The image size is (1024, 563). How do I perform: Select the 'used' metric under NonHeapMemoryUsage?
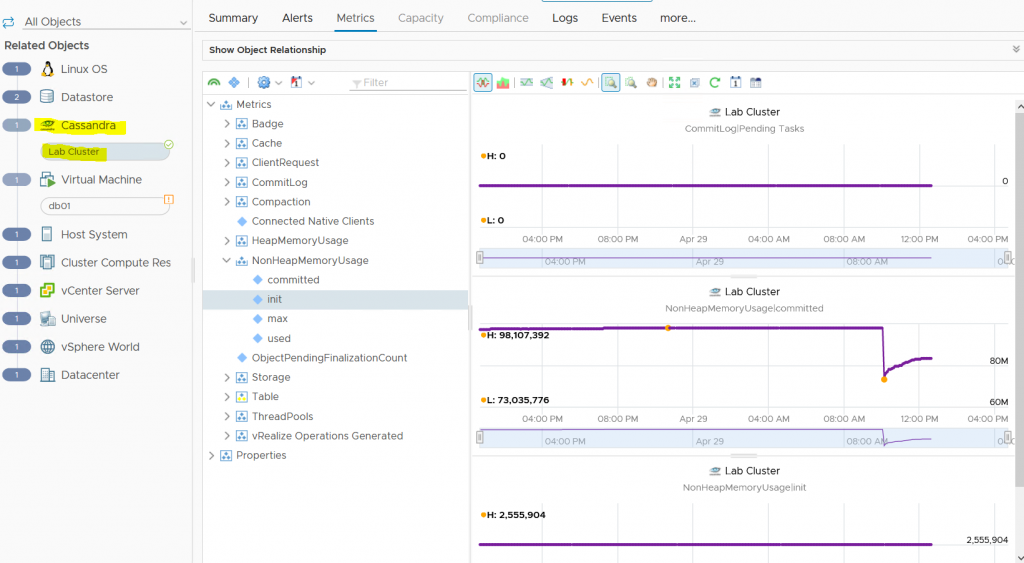tap(279, 339)
